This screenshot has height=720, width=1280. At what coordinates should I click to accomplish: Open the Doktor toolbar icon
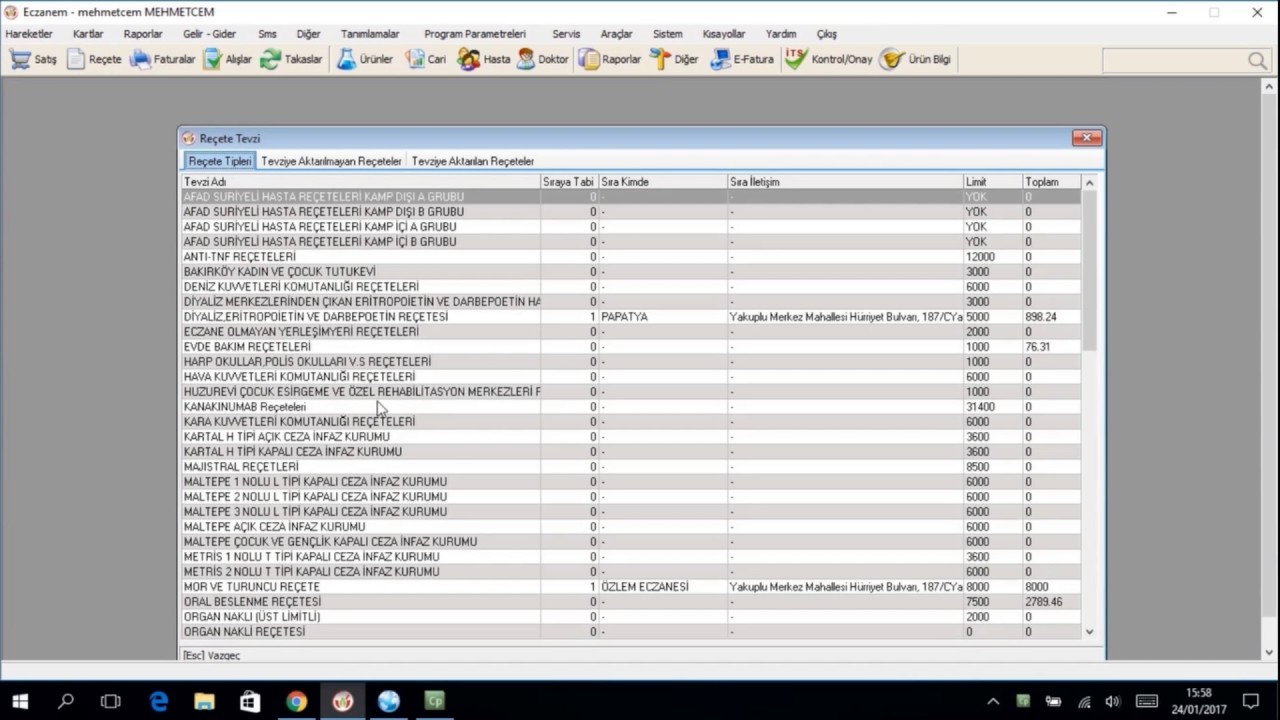click(542, 59)
